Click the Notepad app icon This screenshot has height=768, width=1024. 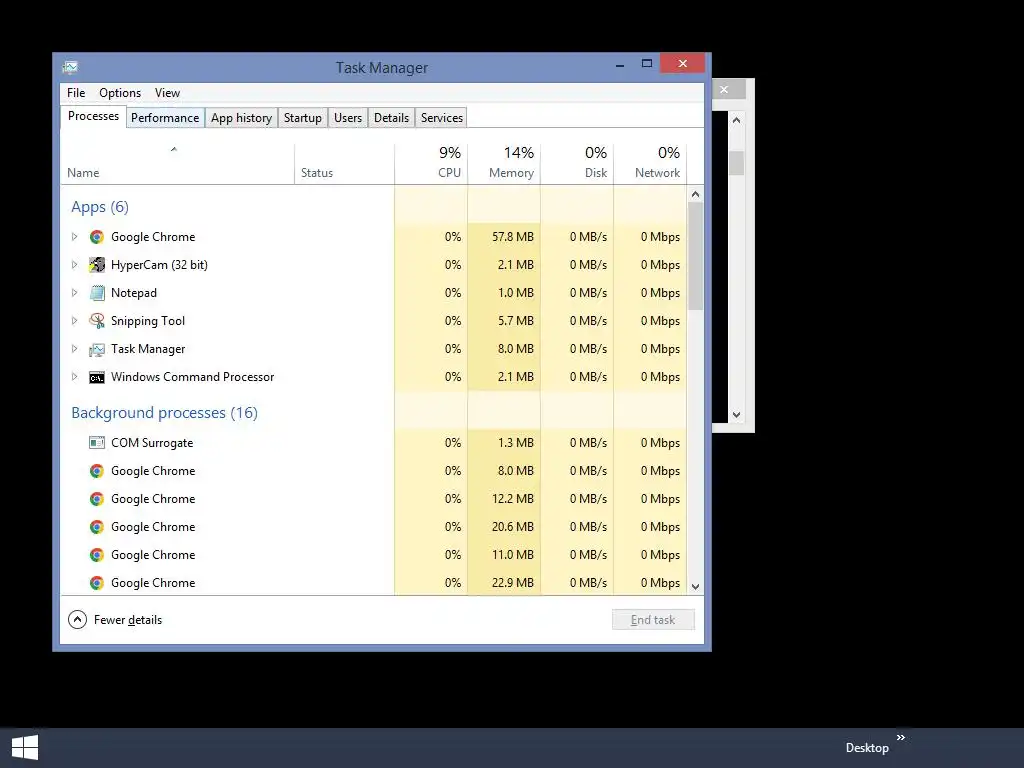click(x=97, y=293)
